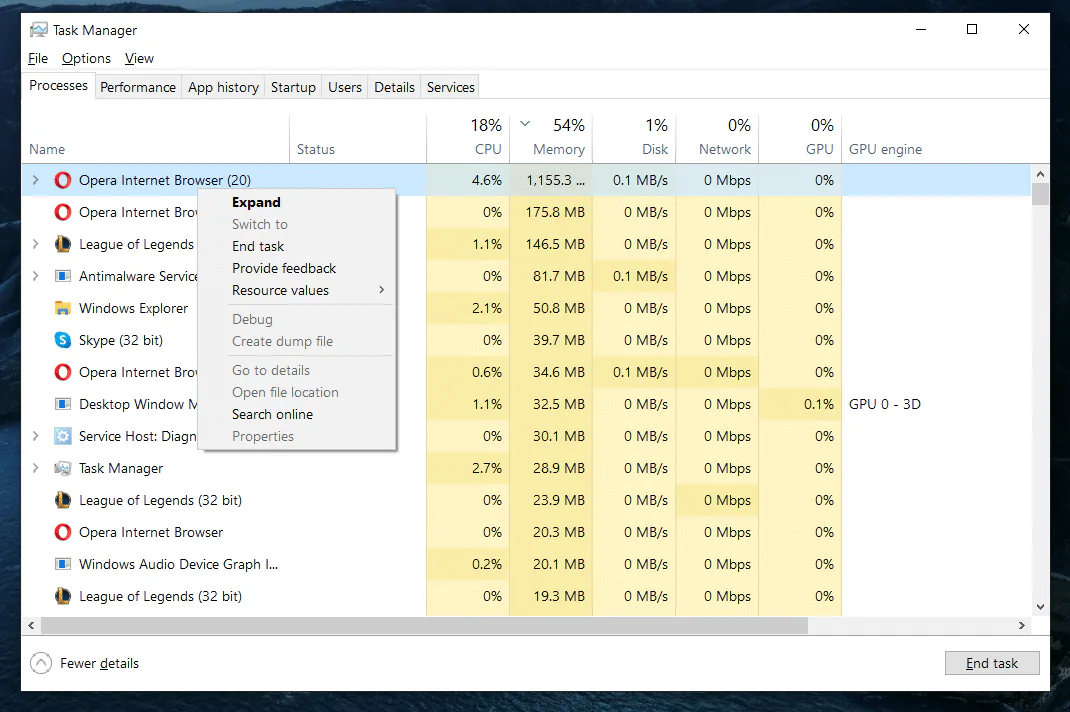Open the Options menu
Viewport: 1070px width, 712px height.
(86, 59)
